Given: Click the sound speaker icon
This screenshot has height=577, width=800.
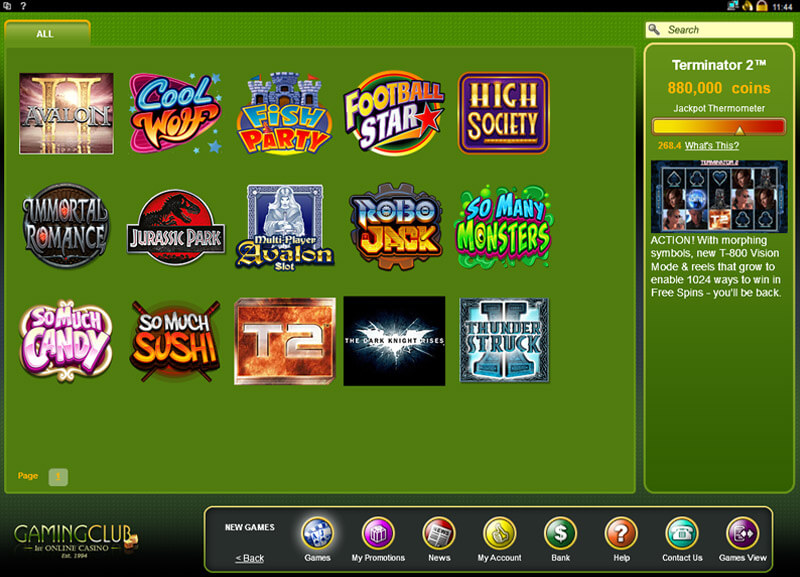Looking at the screenshot, I should (747, 6).
